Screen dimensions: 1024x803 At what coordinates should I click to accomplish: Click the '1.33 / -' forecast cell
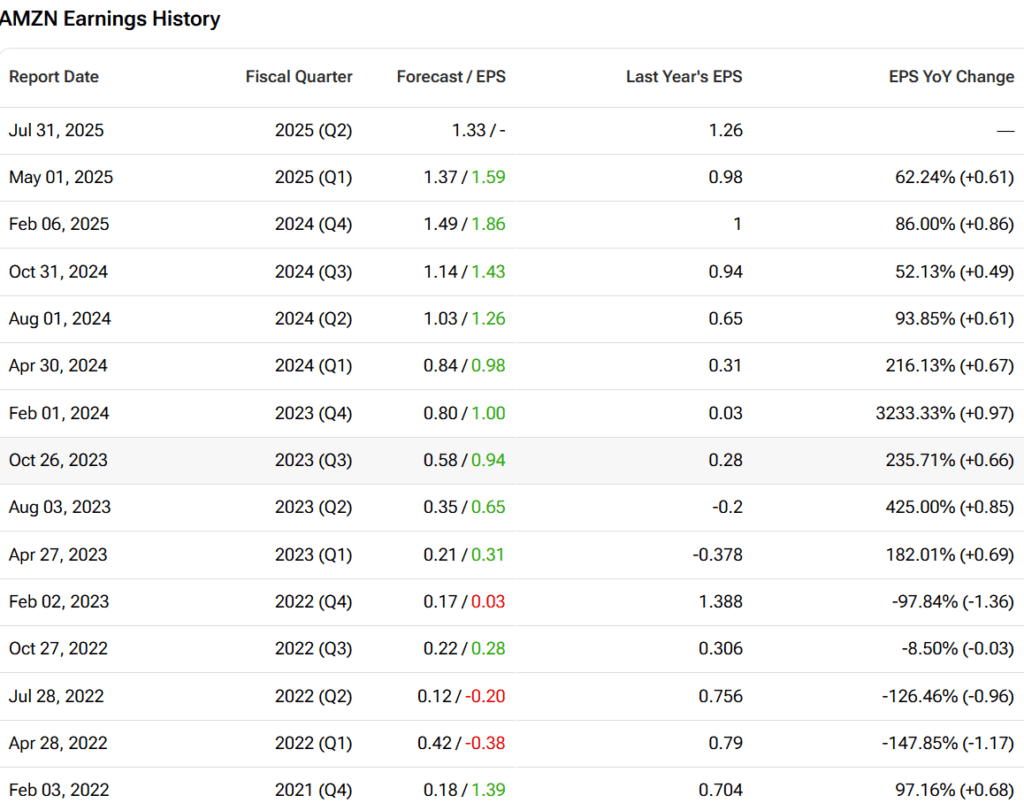[479, 131]
